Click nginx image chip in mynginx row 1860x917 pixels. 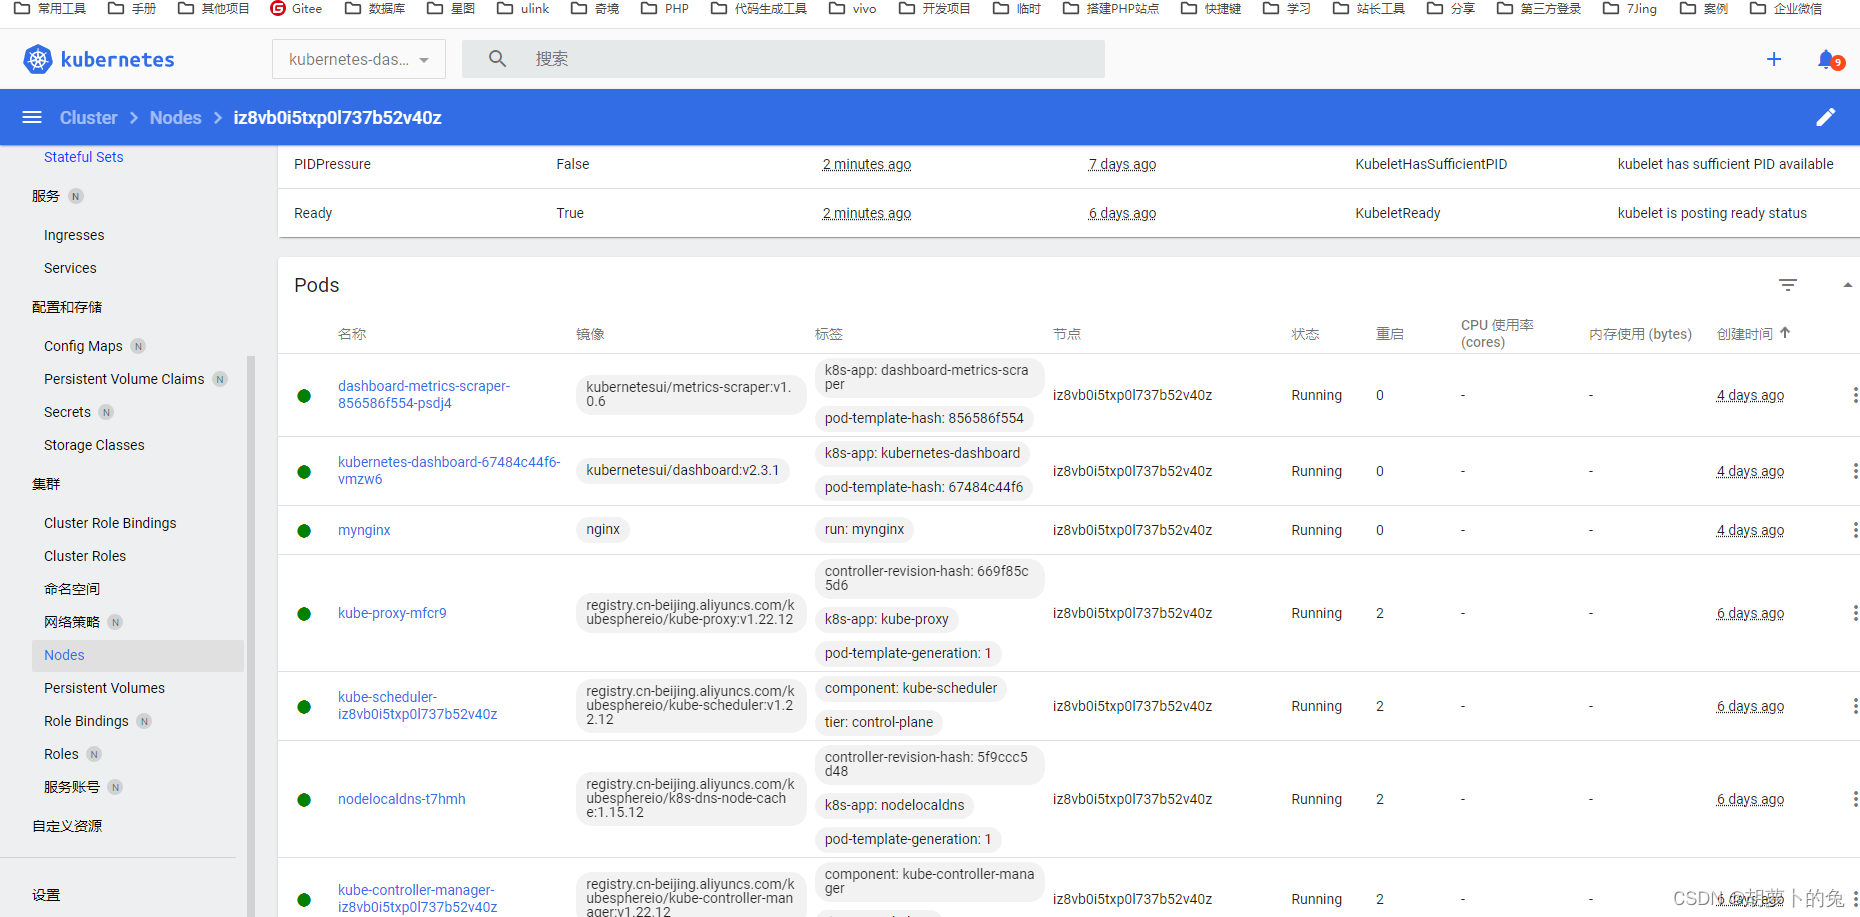[x=603, y=530]
